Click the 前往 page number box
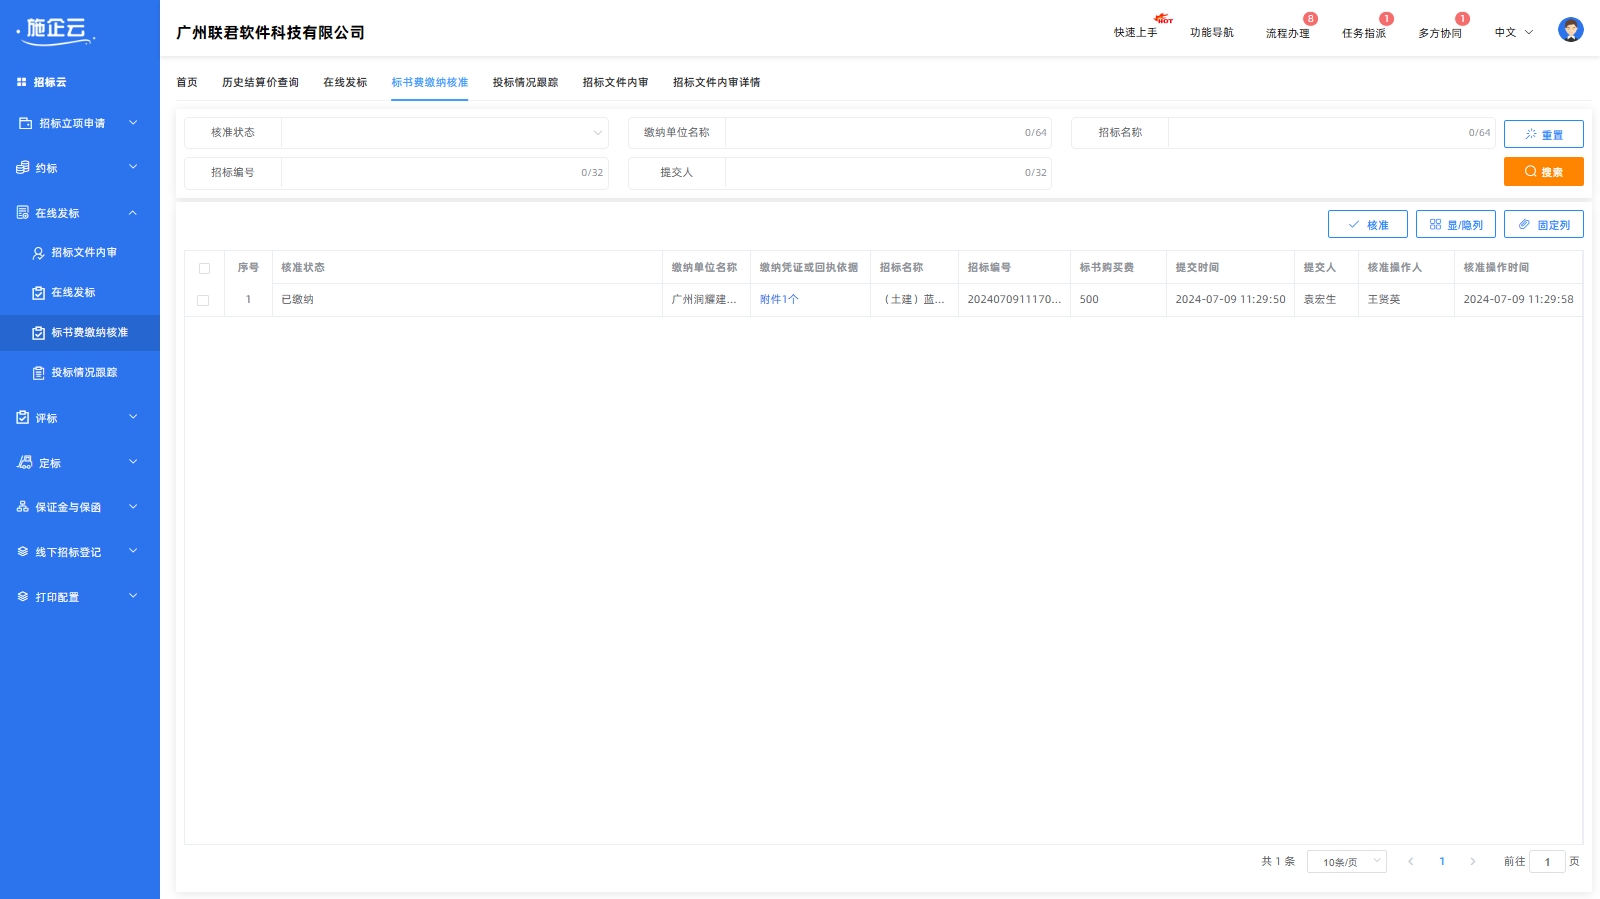Screen dimensions: 1600x899 [1547, 861]
